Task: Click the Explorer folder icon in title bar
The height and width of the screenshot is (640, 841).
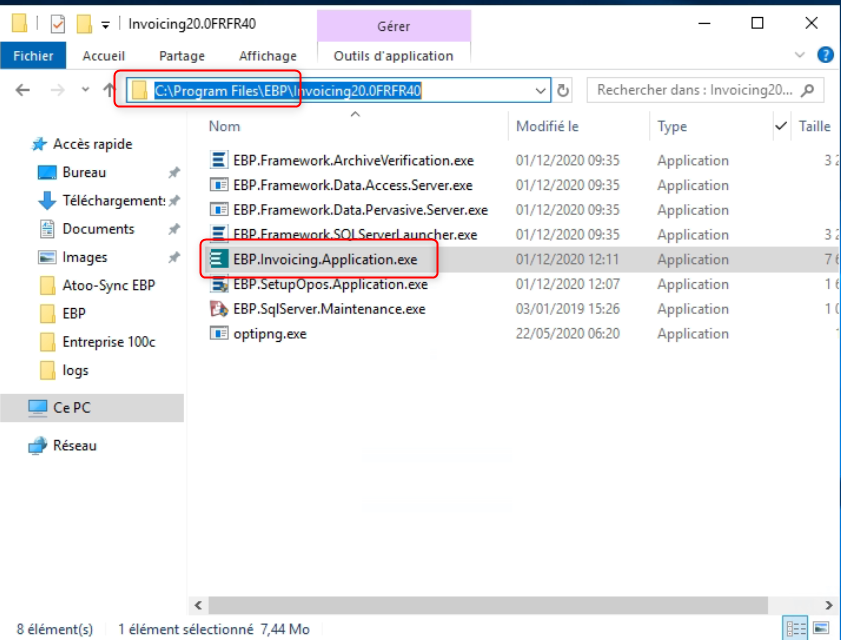Action: (x=19, y=24)
